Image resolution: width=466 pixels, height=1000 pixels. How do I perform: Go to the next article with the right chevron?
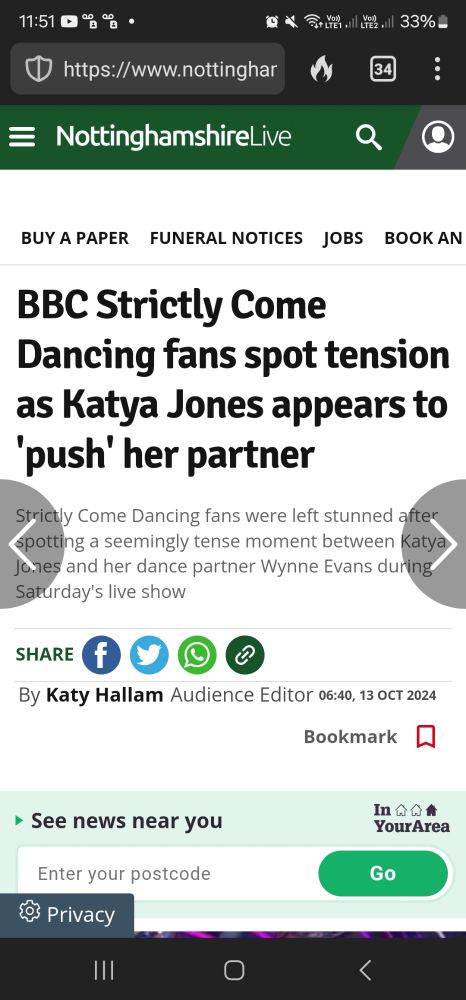(442, 544)
